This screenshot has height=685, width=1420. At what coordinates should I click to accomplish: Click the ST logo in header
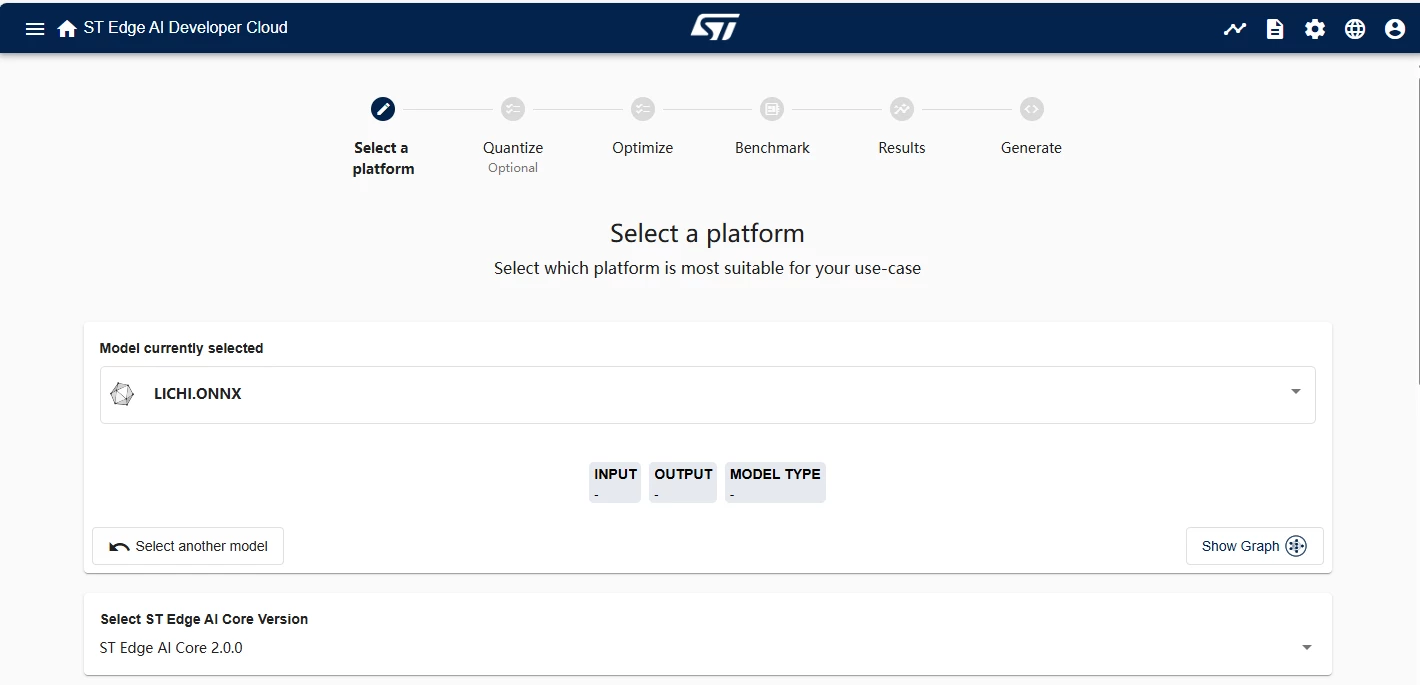click(x=714, y=27)
